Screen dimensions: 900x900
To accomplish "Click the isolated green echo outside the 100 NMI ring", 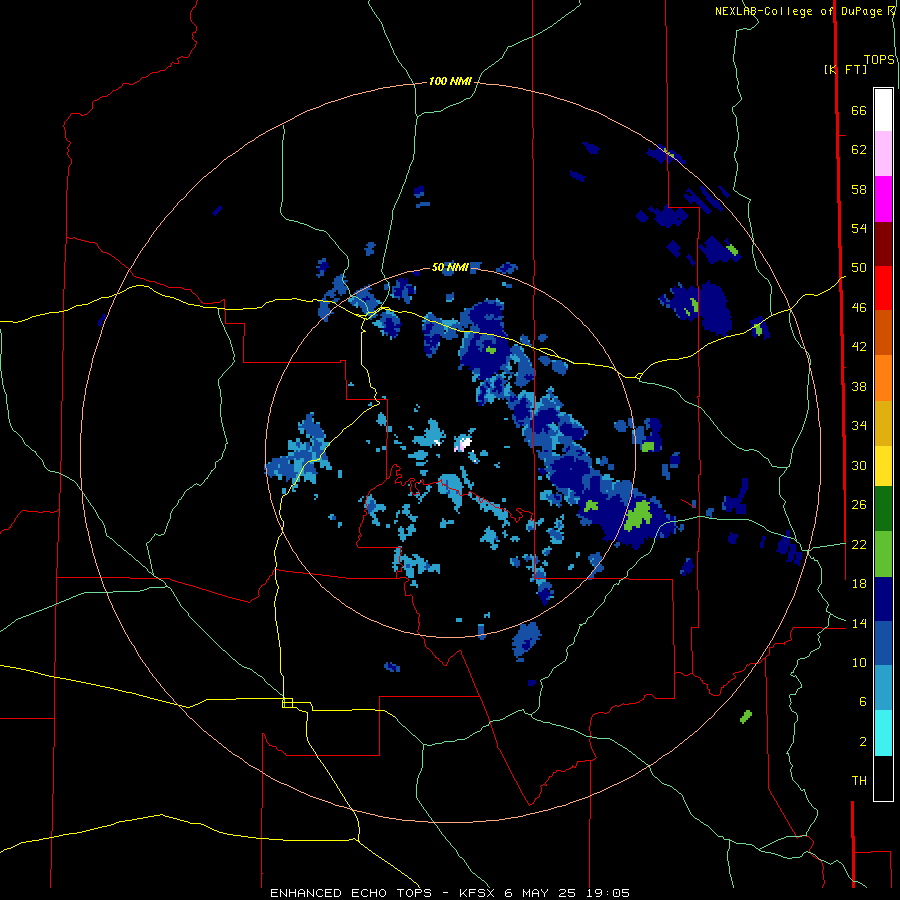I will click(746, 716).
